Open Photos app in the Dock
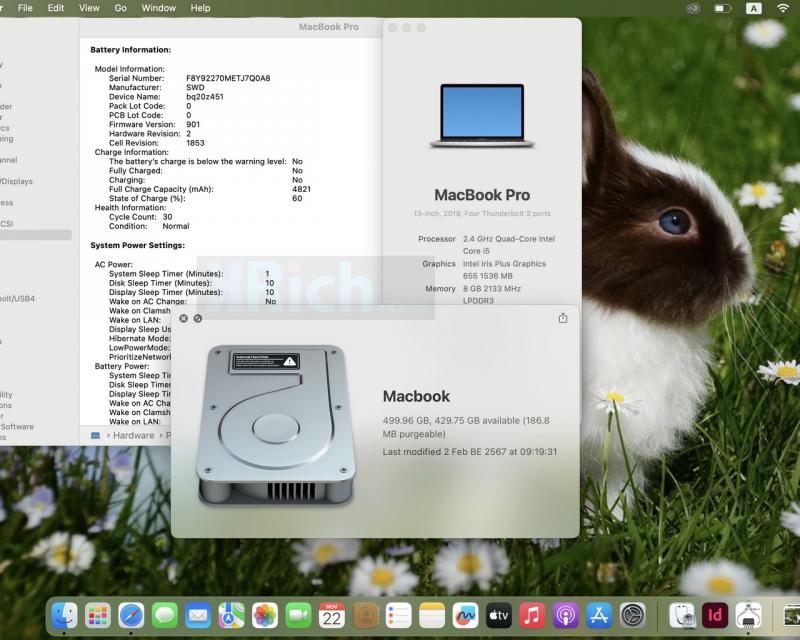Screen dimensions: 800x640 [x=265, y=616]
